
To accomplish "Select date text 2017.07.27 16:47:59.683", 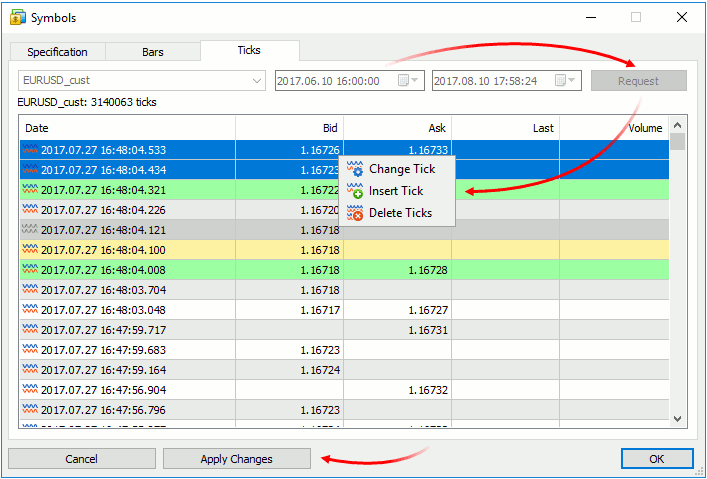I will [x=103, y=350].
